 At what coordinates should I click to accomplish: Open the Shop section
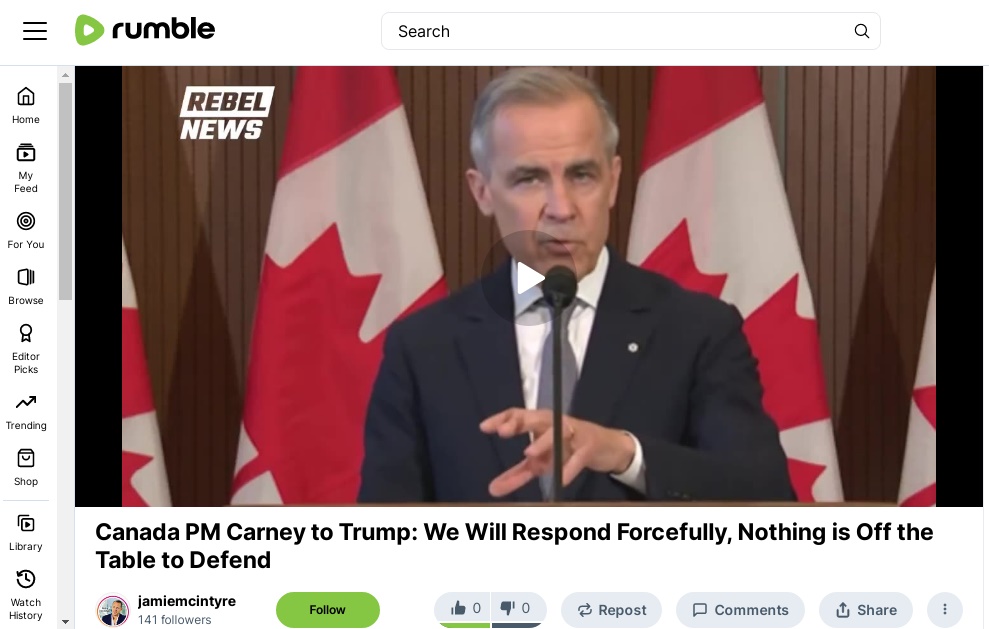click(x=26, y=467)
